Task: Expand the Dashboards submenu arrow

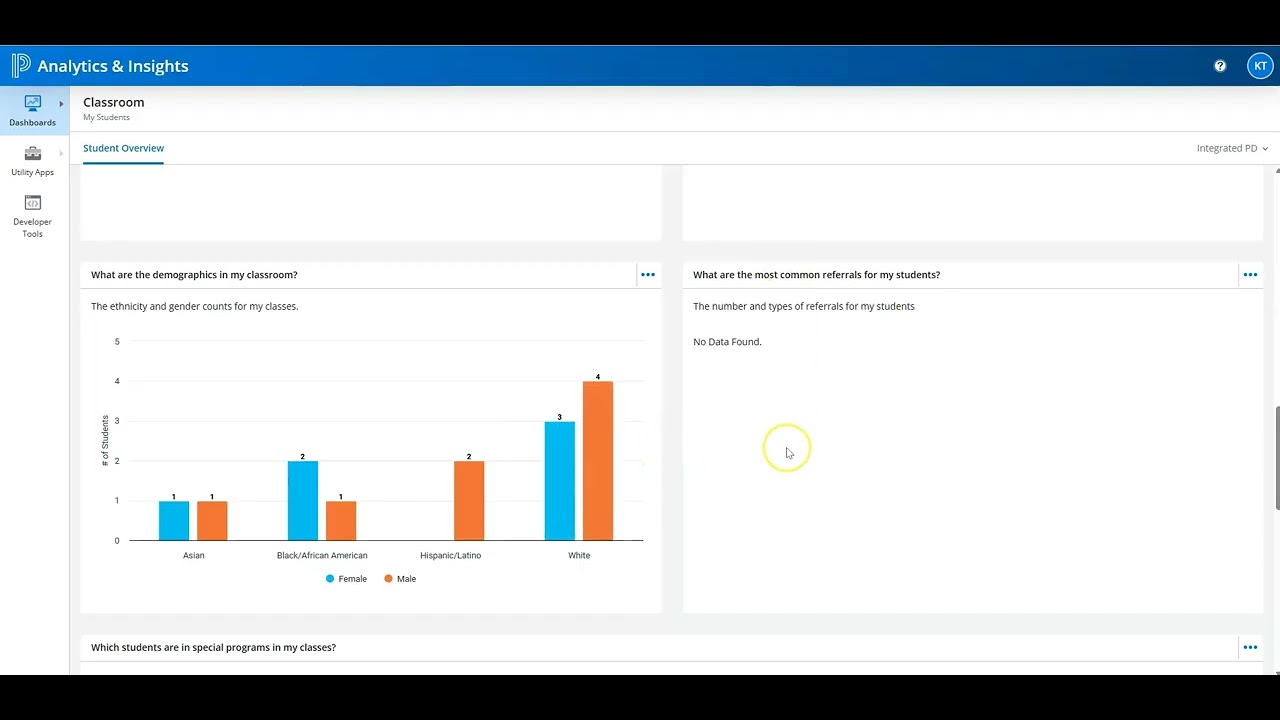Action: (61, 104)
